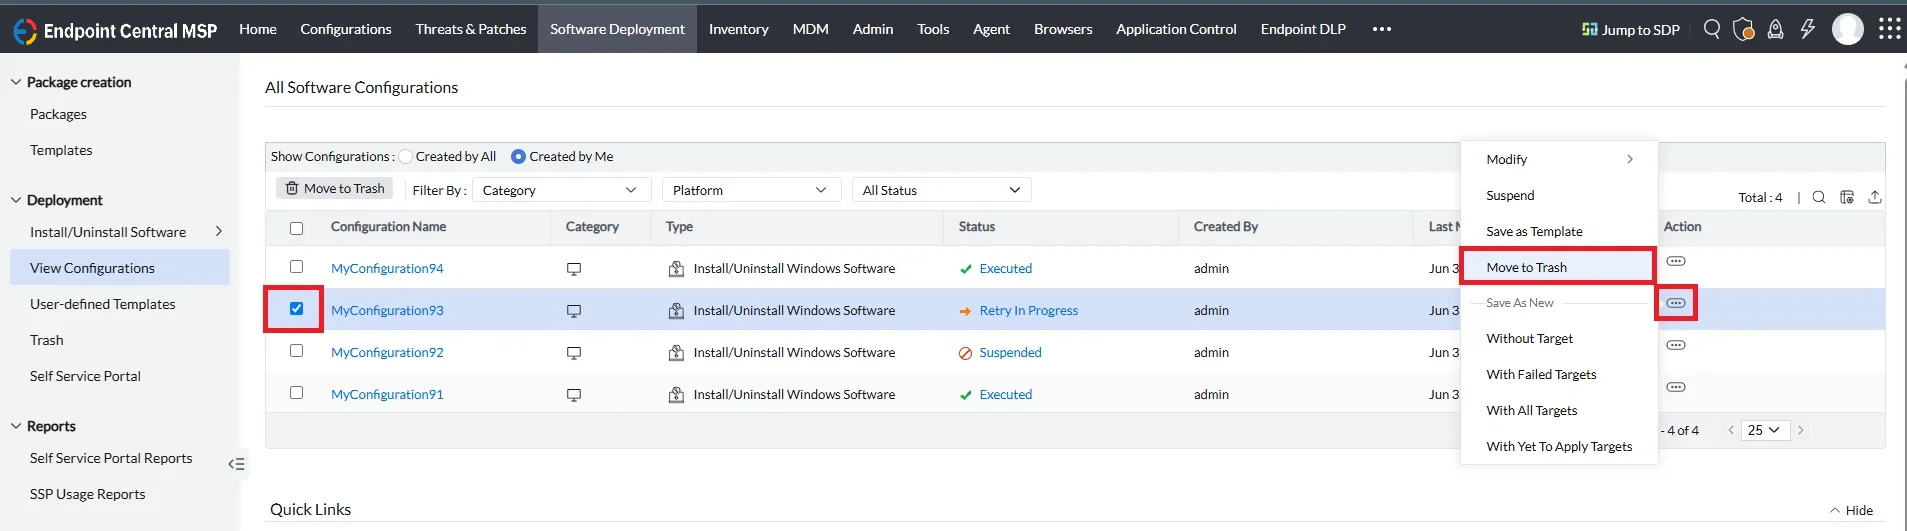Choose With Yet To Apply Targets option
The height and width of the screenshot is (531, 1907).
click(1559, 446)
